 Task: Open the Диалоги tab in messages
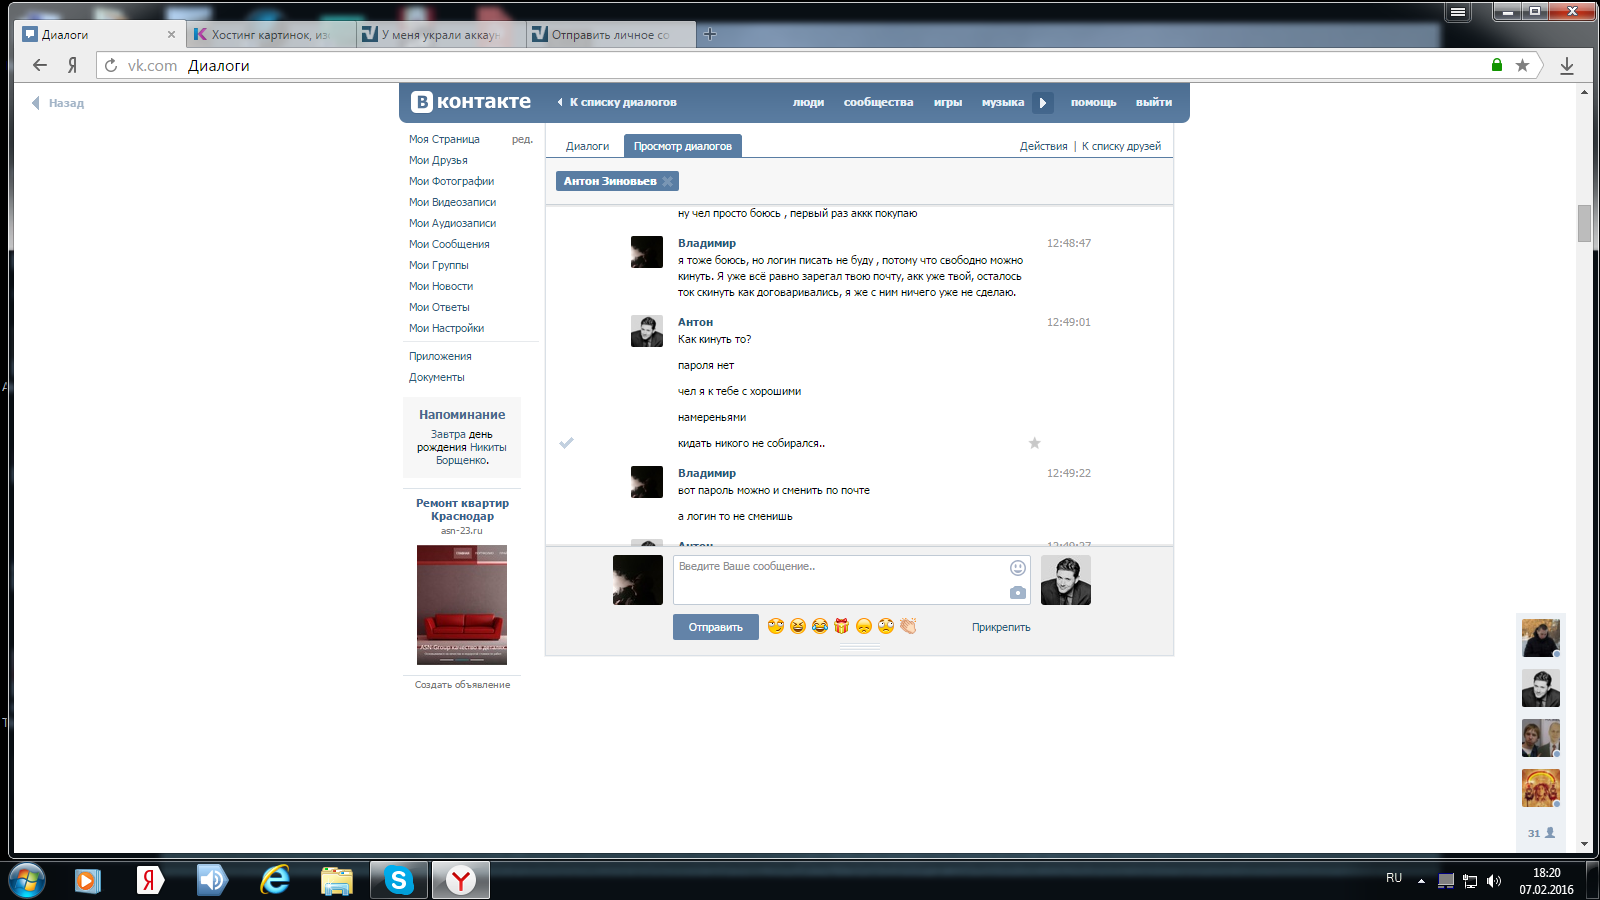[587, 146]
